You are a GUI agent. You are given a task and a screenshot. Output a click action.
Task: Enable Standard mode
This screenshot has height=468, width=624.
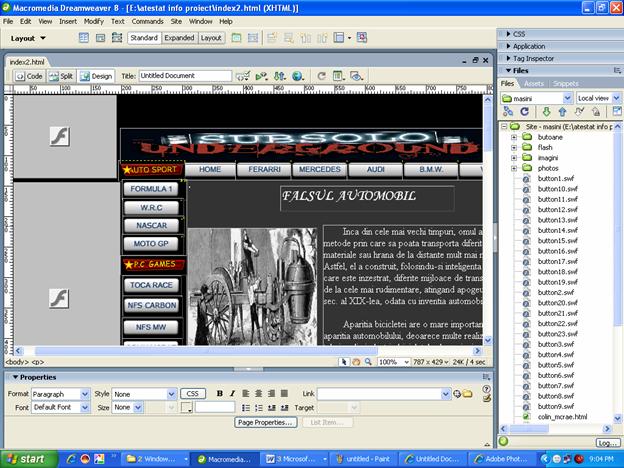click(144, 38)
